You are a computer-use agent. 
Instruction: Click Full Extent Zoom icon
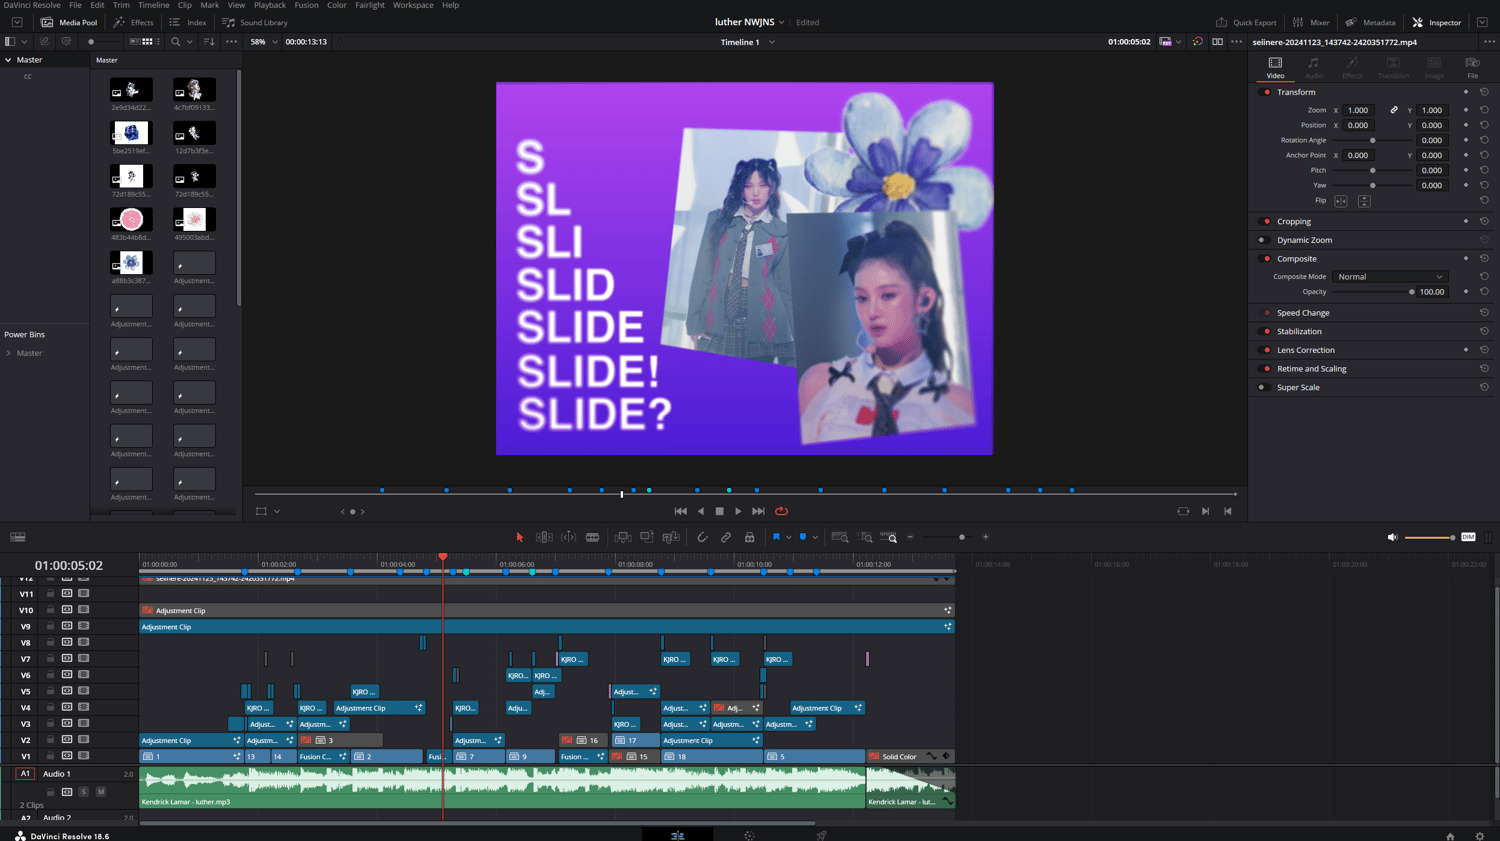pos(840,537)
